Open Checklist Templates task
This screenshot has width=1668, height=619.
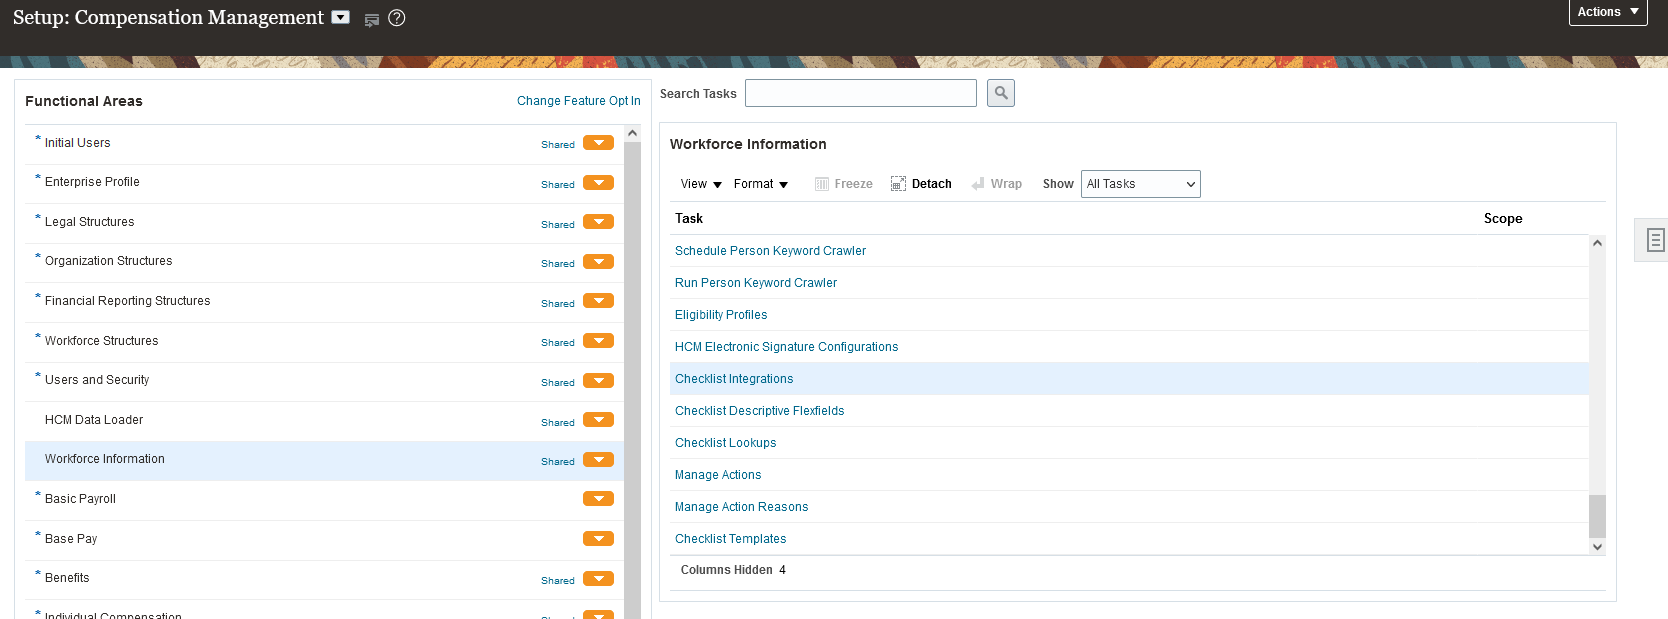point(730,539)
